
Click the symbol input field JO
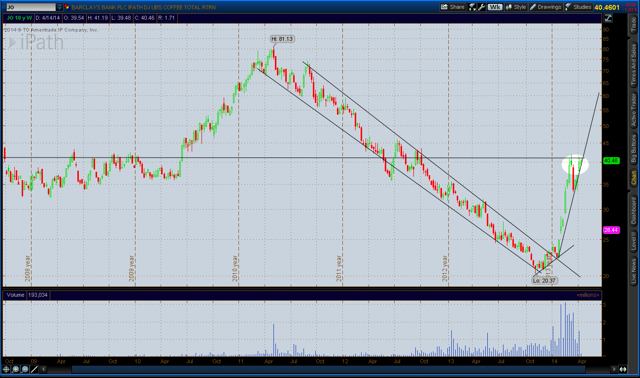(31, 7)
